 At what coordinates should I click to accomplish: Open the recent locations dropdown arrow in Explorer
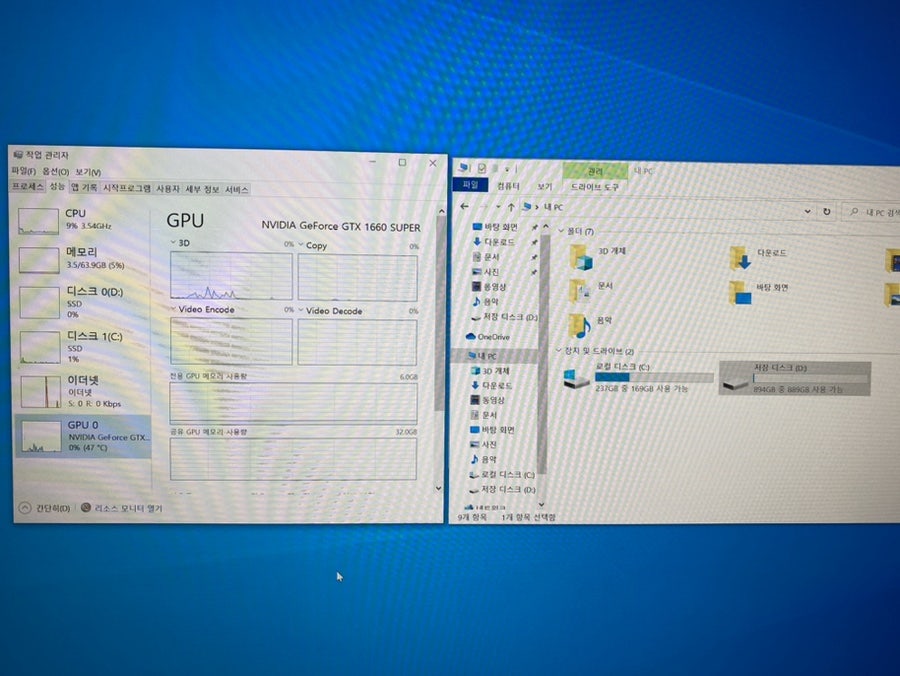pyautogui.click(x=498, y=207)
